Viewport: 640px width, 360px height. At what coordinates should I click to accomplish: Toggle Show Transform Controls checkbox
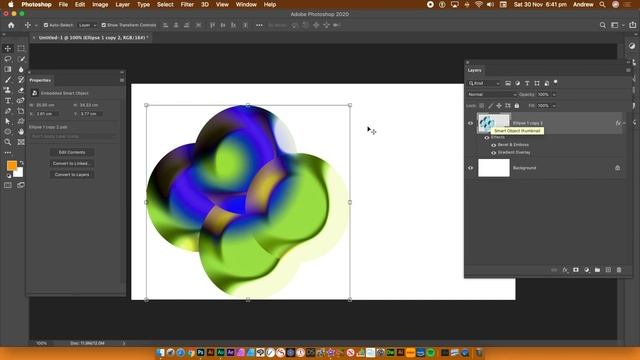pos(104,25)
